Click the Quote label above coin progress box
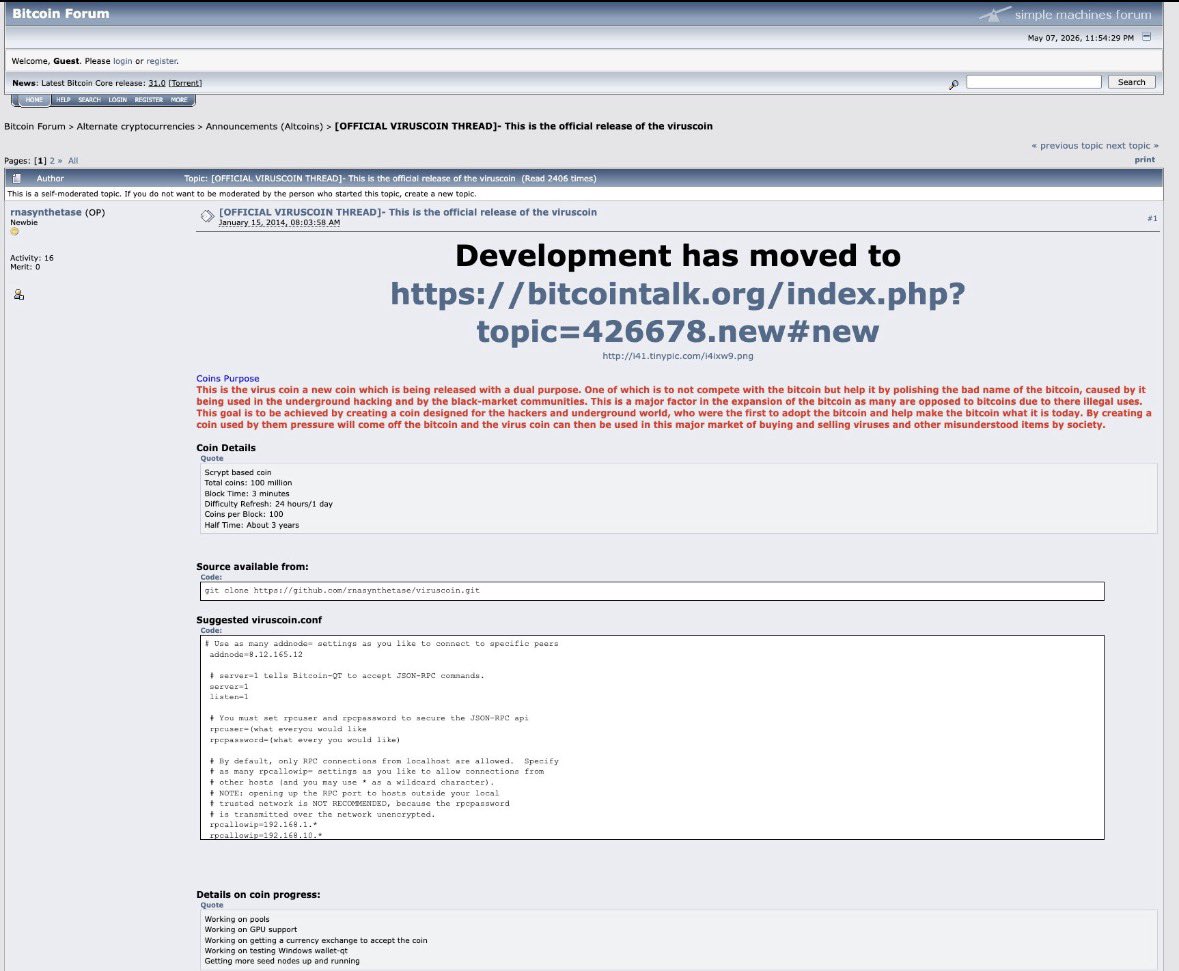This screenshot has height=971, width=1179. point(211,905)
